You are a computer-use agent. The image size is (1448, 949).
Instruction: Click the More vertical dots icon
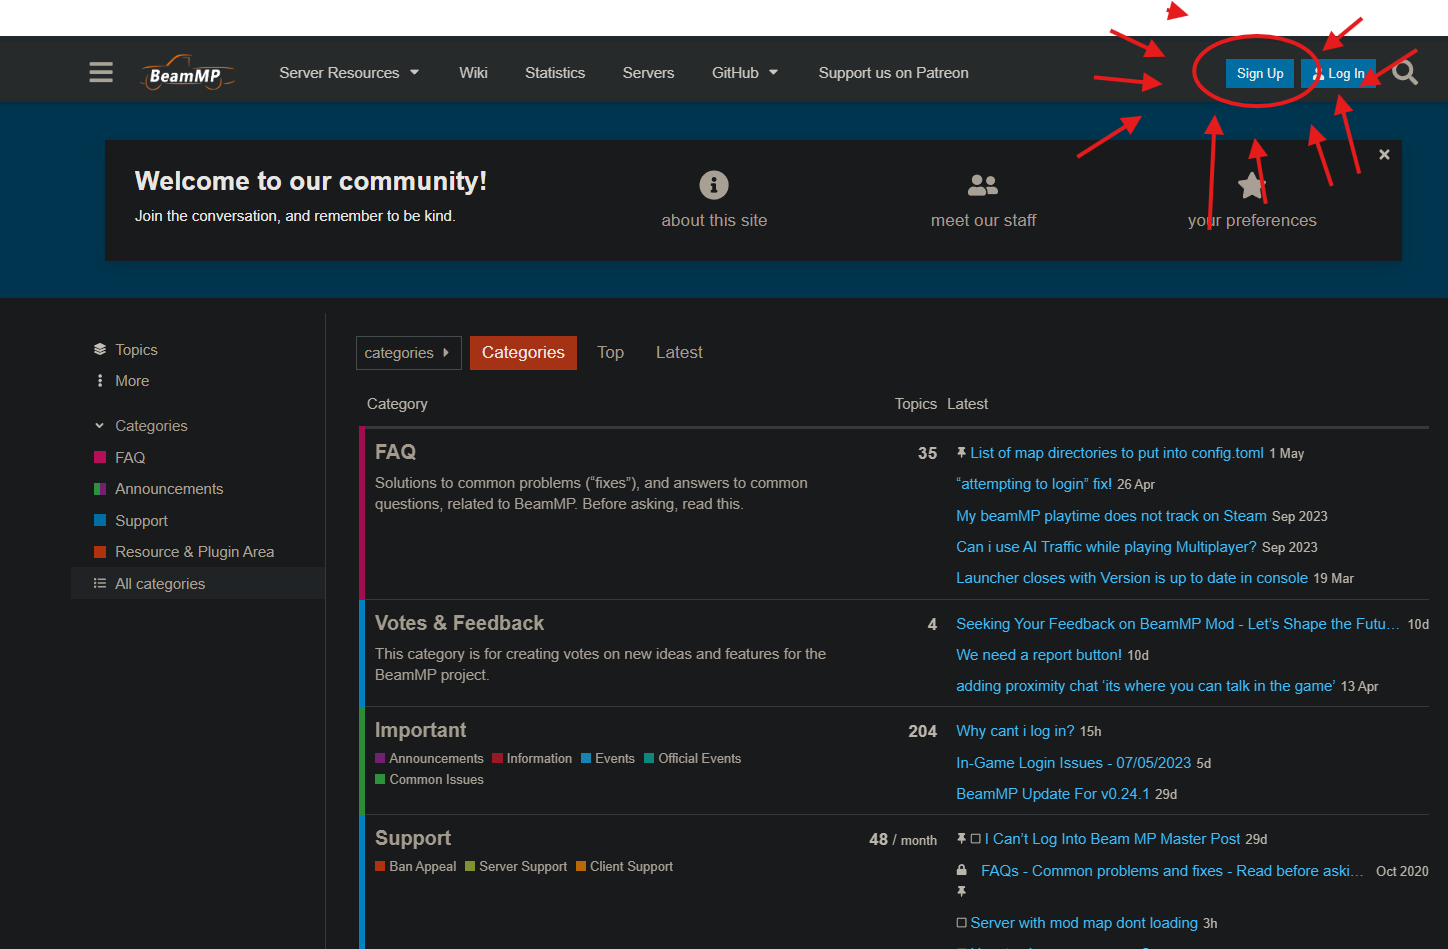[100, 381]
